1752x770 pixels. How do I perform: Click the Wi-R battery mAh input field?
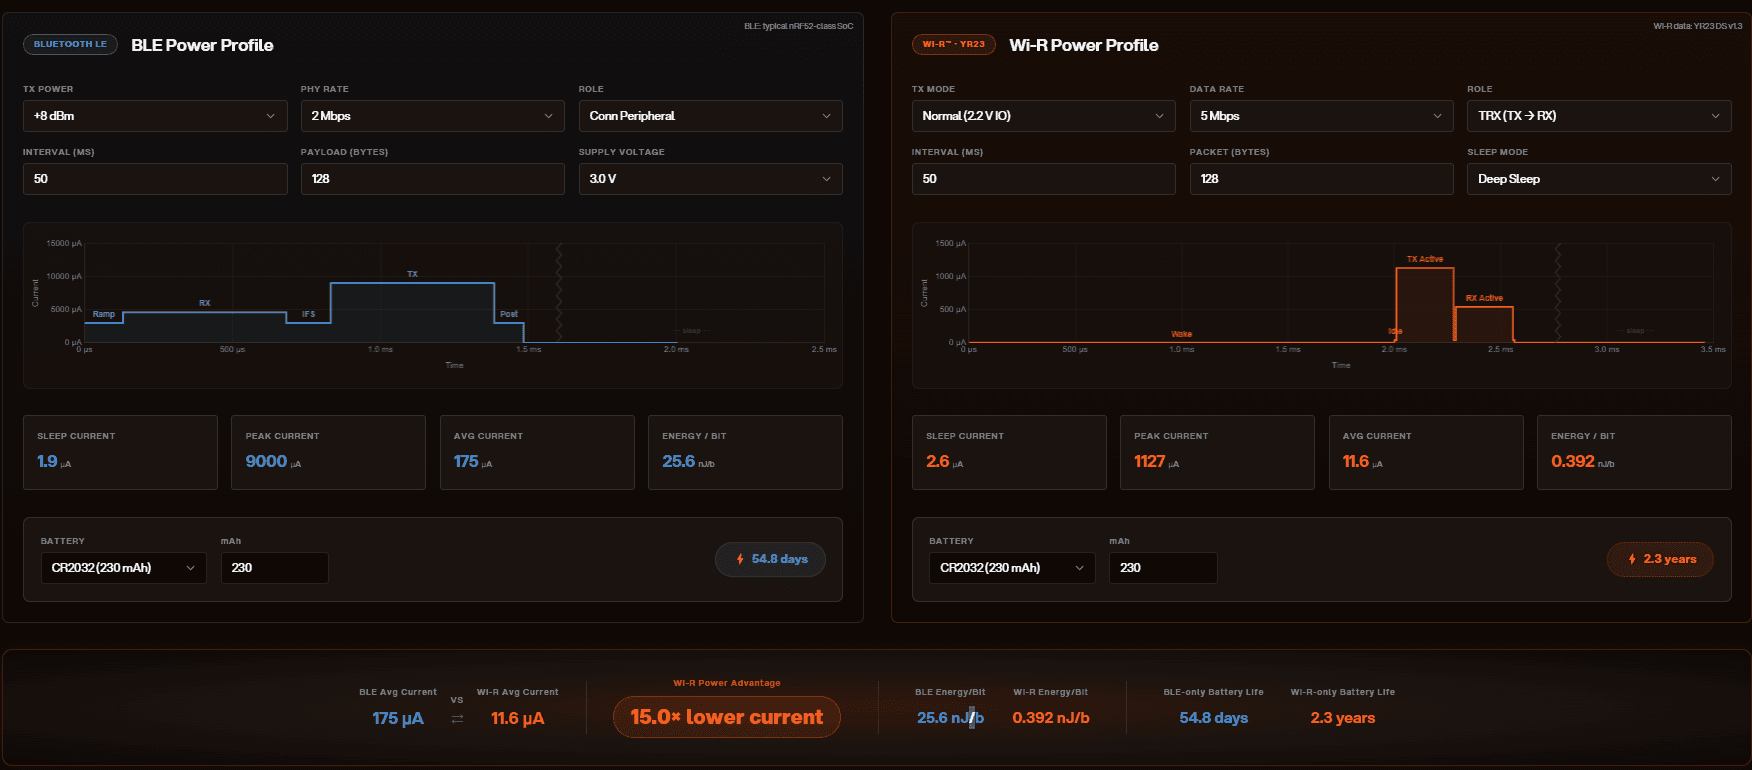(1163, 568)
